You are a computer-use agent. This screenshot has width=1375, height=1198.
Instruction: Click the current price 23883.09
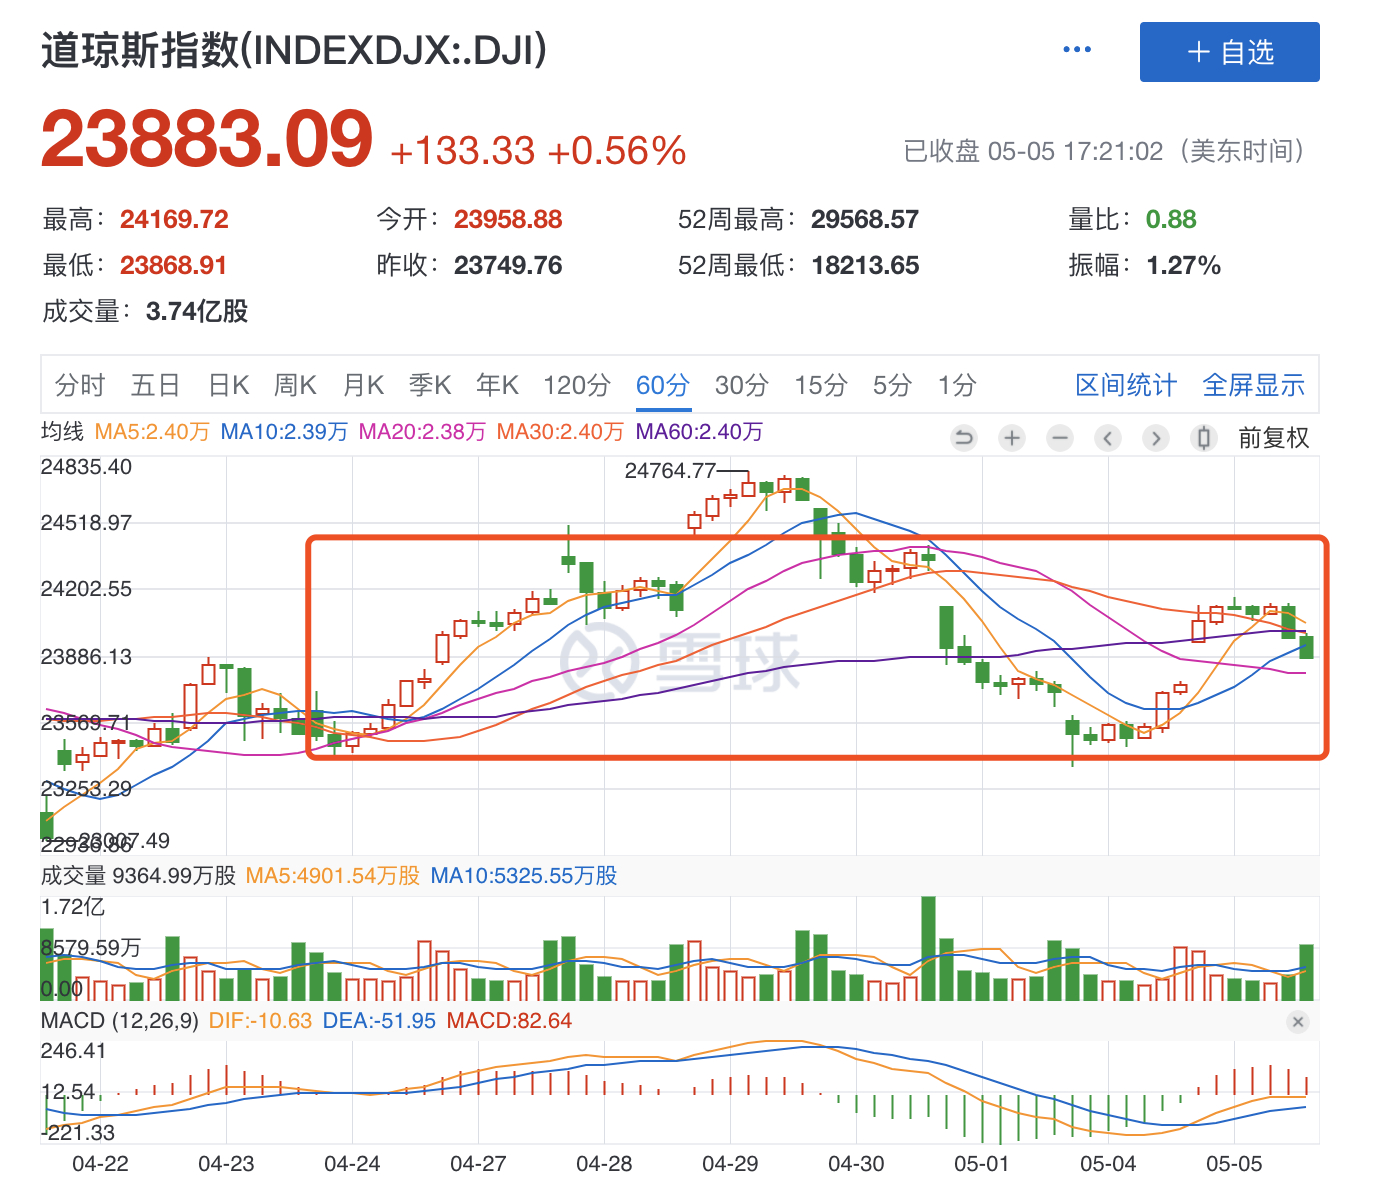(x=207, y=139)
